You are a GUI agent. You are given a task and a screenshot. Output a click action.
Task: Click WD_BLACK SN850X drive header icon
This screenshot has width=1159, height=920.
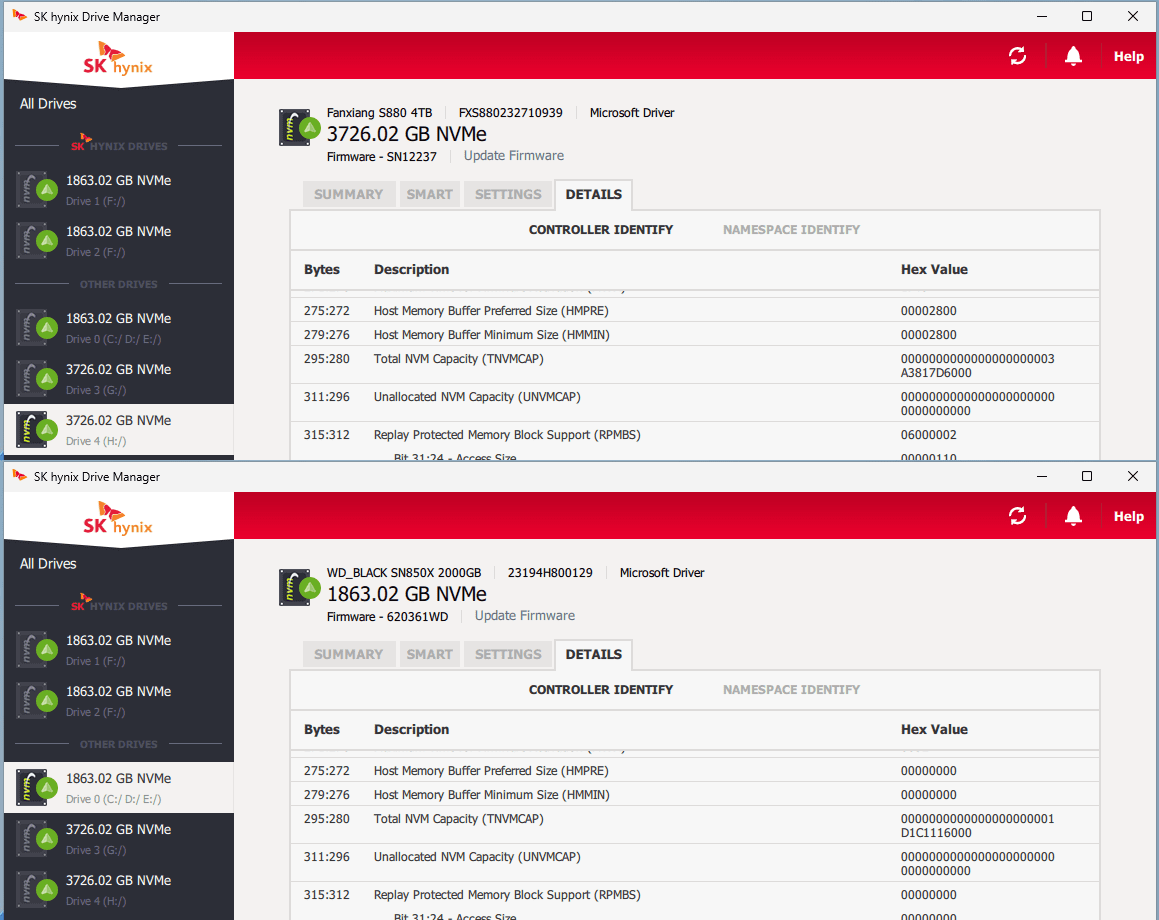(x=299, y=587)
